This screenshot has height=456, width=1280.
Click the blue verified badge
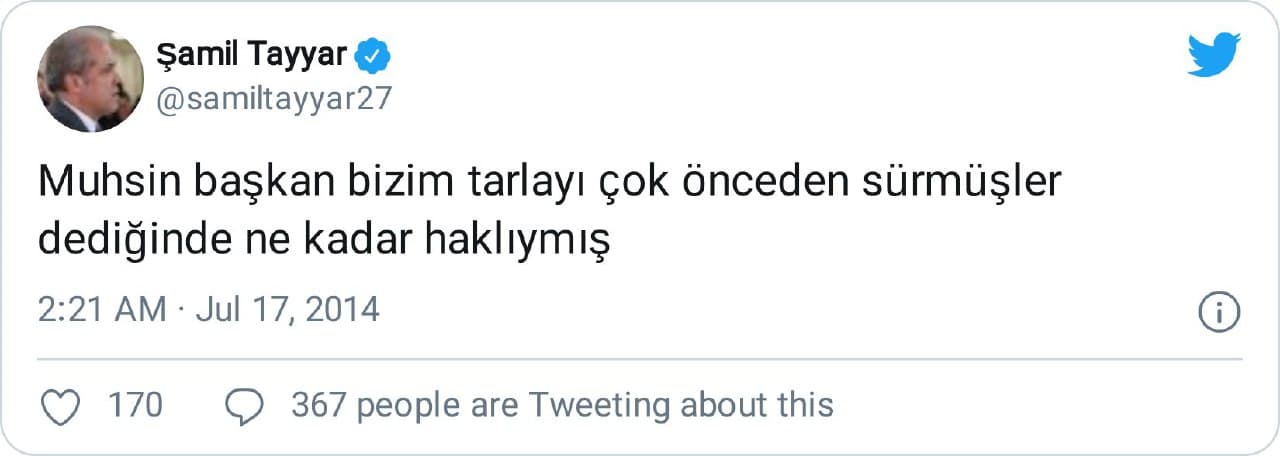[x=374, y=56]
